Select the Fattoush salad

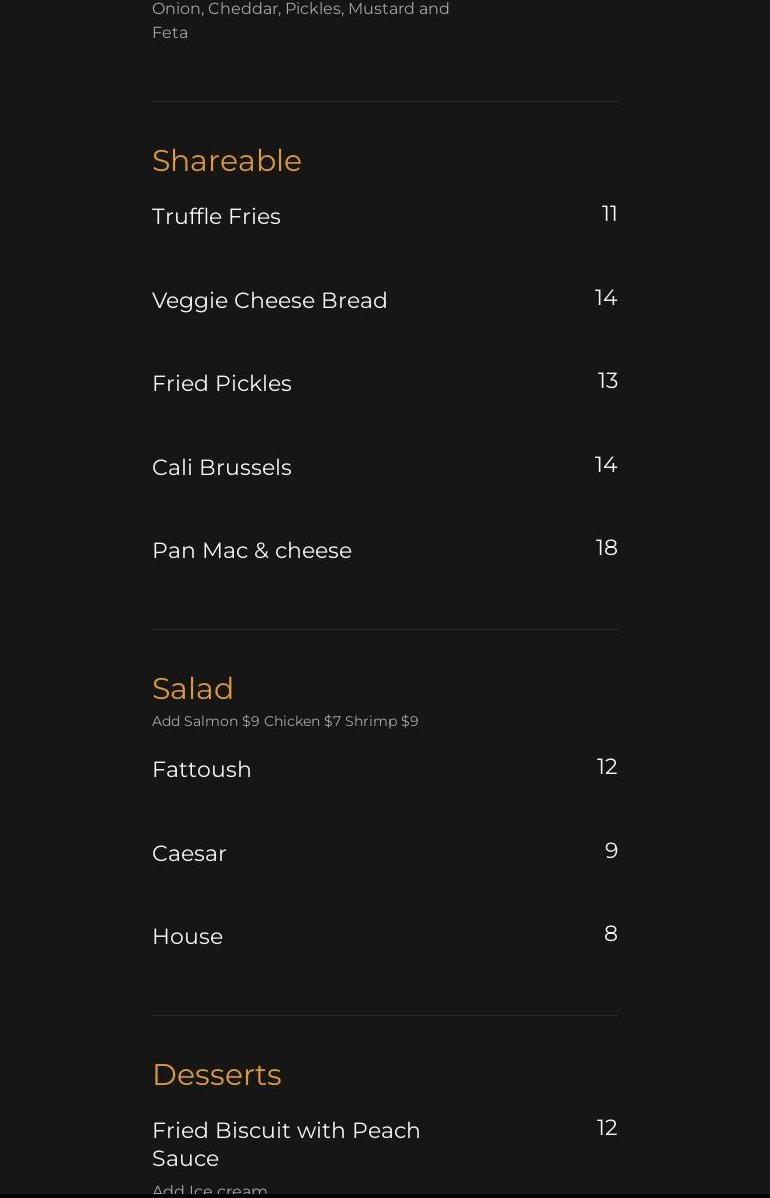pyautogui.click(x=201, y=769)
